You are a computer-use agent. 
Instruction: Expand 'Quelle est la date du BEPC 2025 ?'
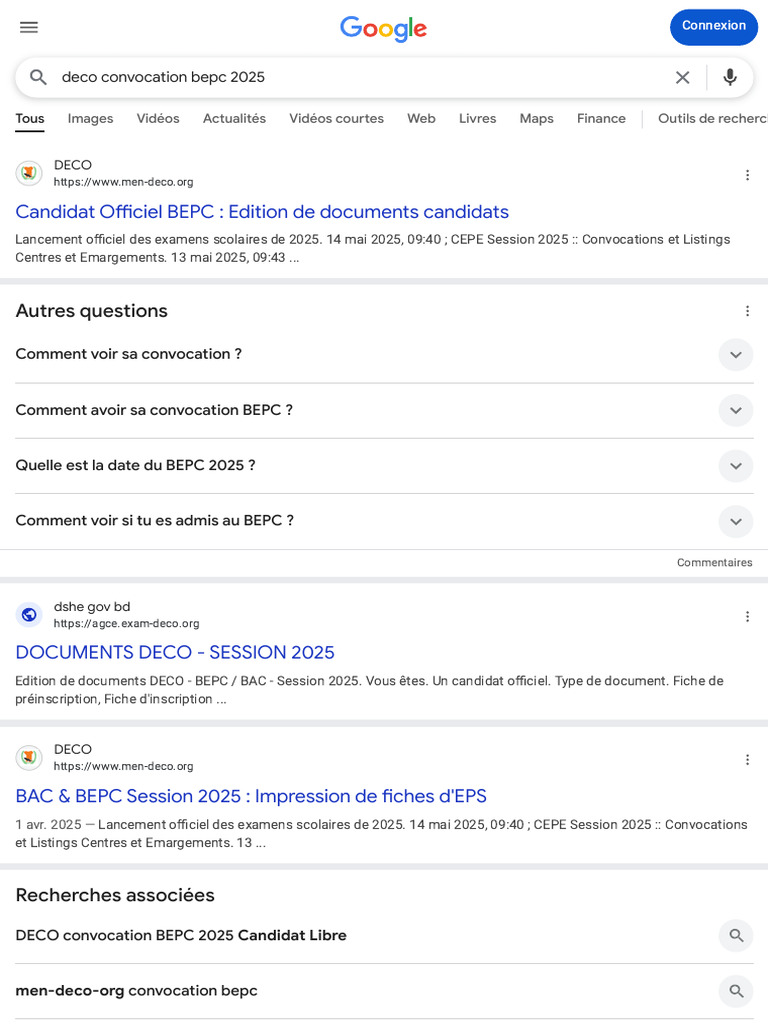click(x=735, y=466)
